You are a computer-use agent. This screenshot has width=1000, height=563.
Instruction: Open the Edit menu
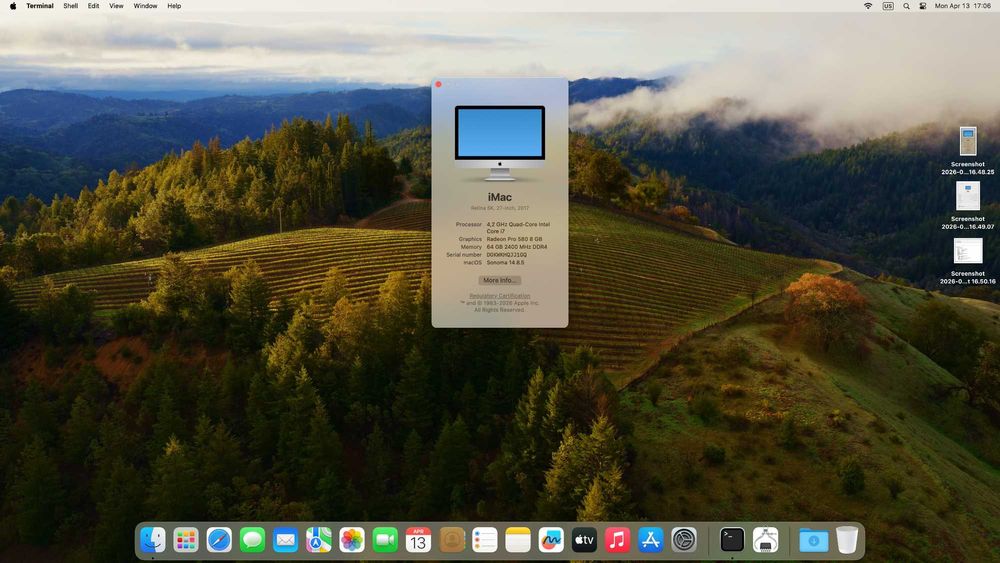[93, 6]
